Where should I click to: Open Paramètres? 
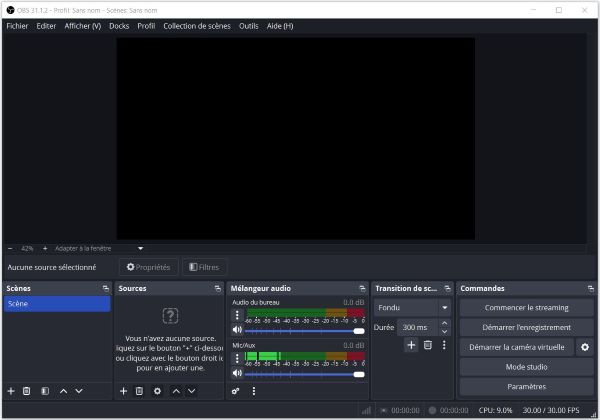(527, 387)
